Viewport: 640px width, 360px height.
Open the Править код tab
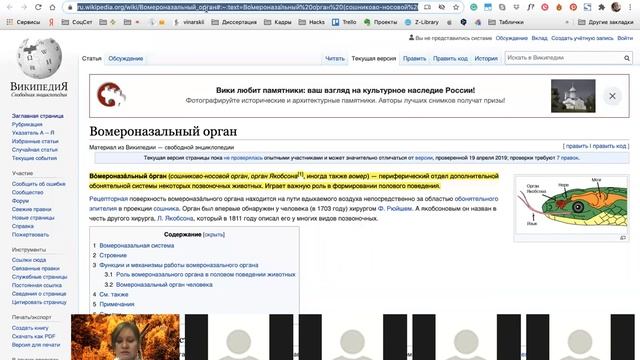(450, 58)
